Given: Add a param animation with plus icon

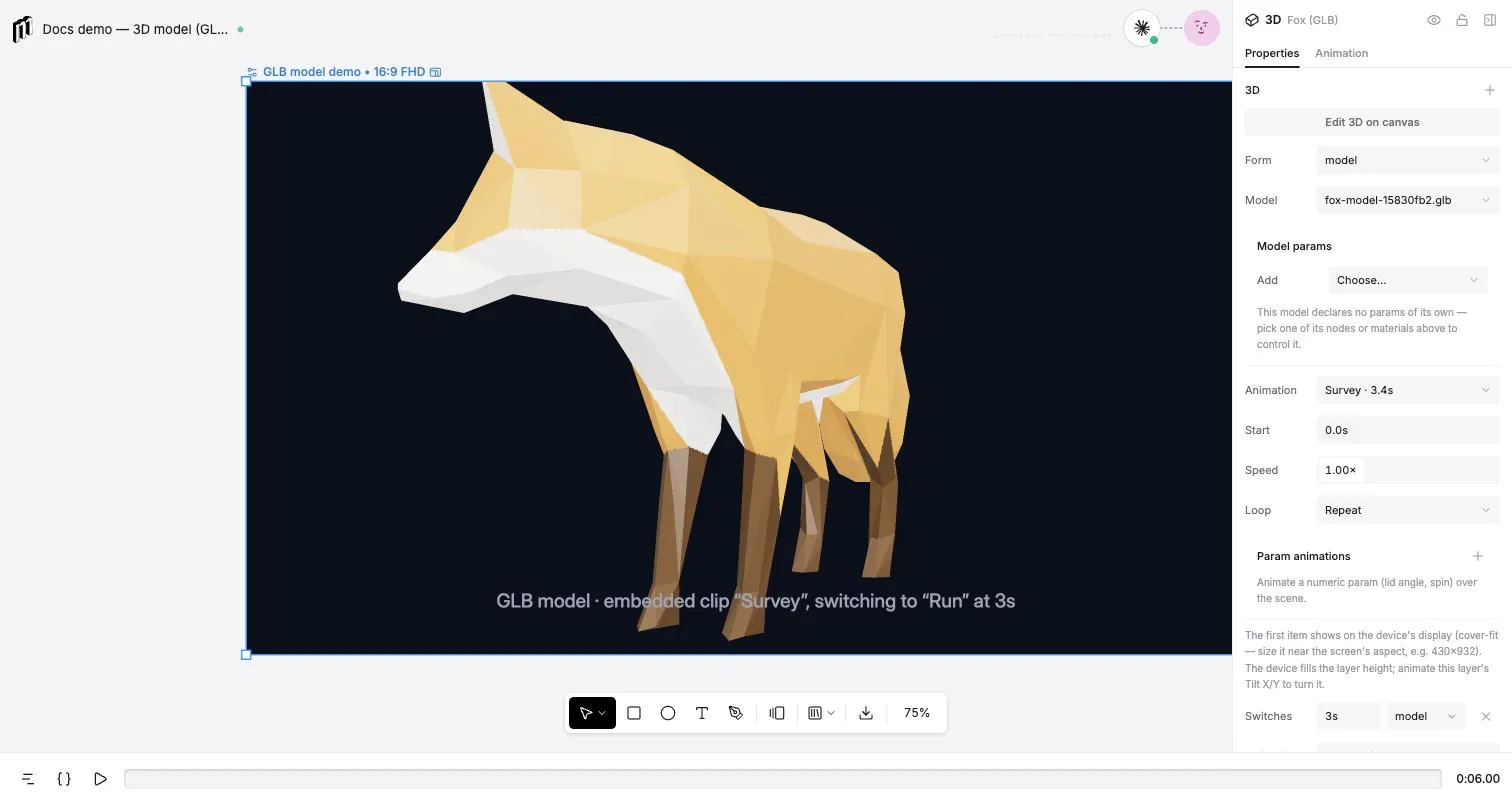Looking at the screenshot, I should [1478, 556].
